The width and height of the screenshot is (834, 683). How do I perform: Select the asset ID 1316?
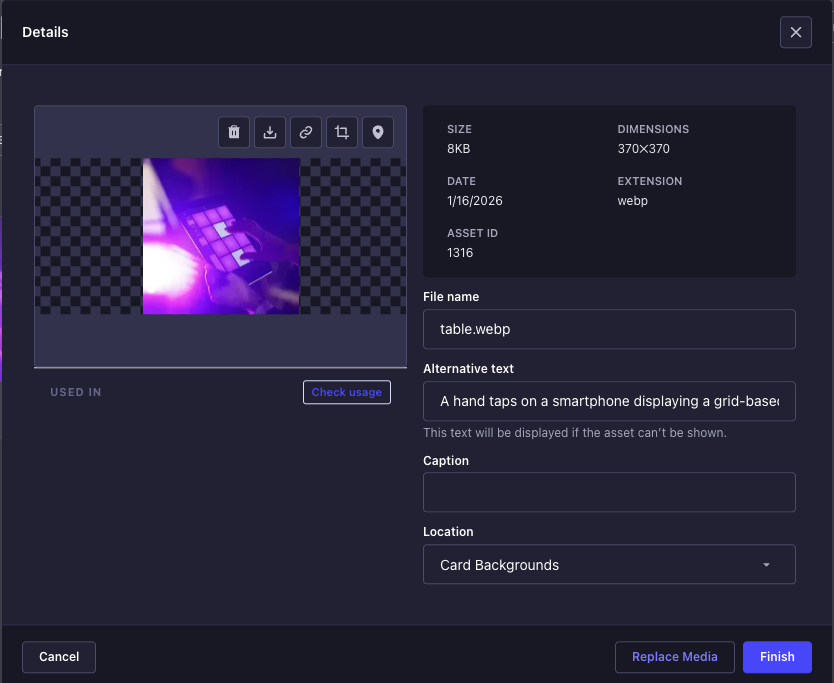point(460,253)
